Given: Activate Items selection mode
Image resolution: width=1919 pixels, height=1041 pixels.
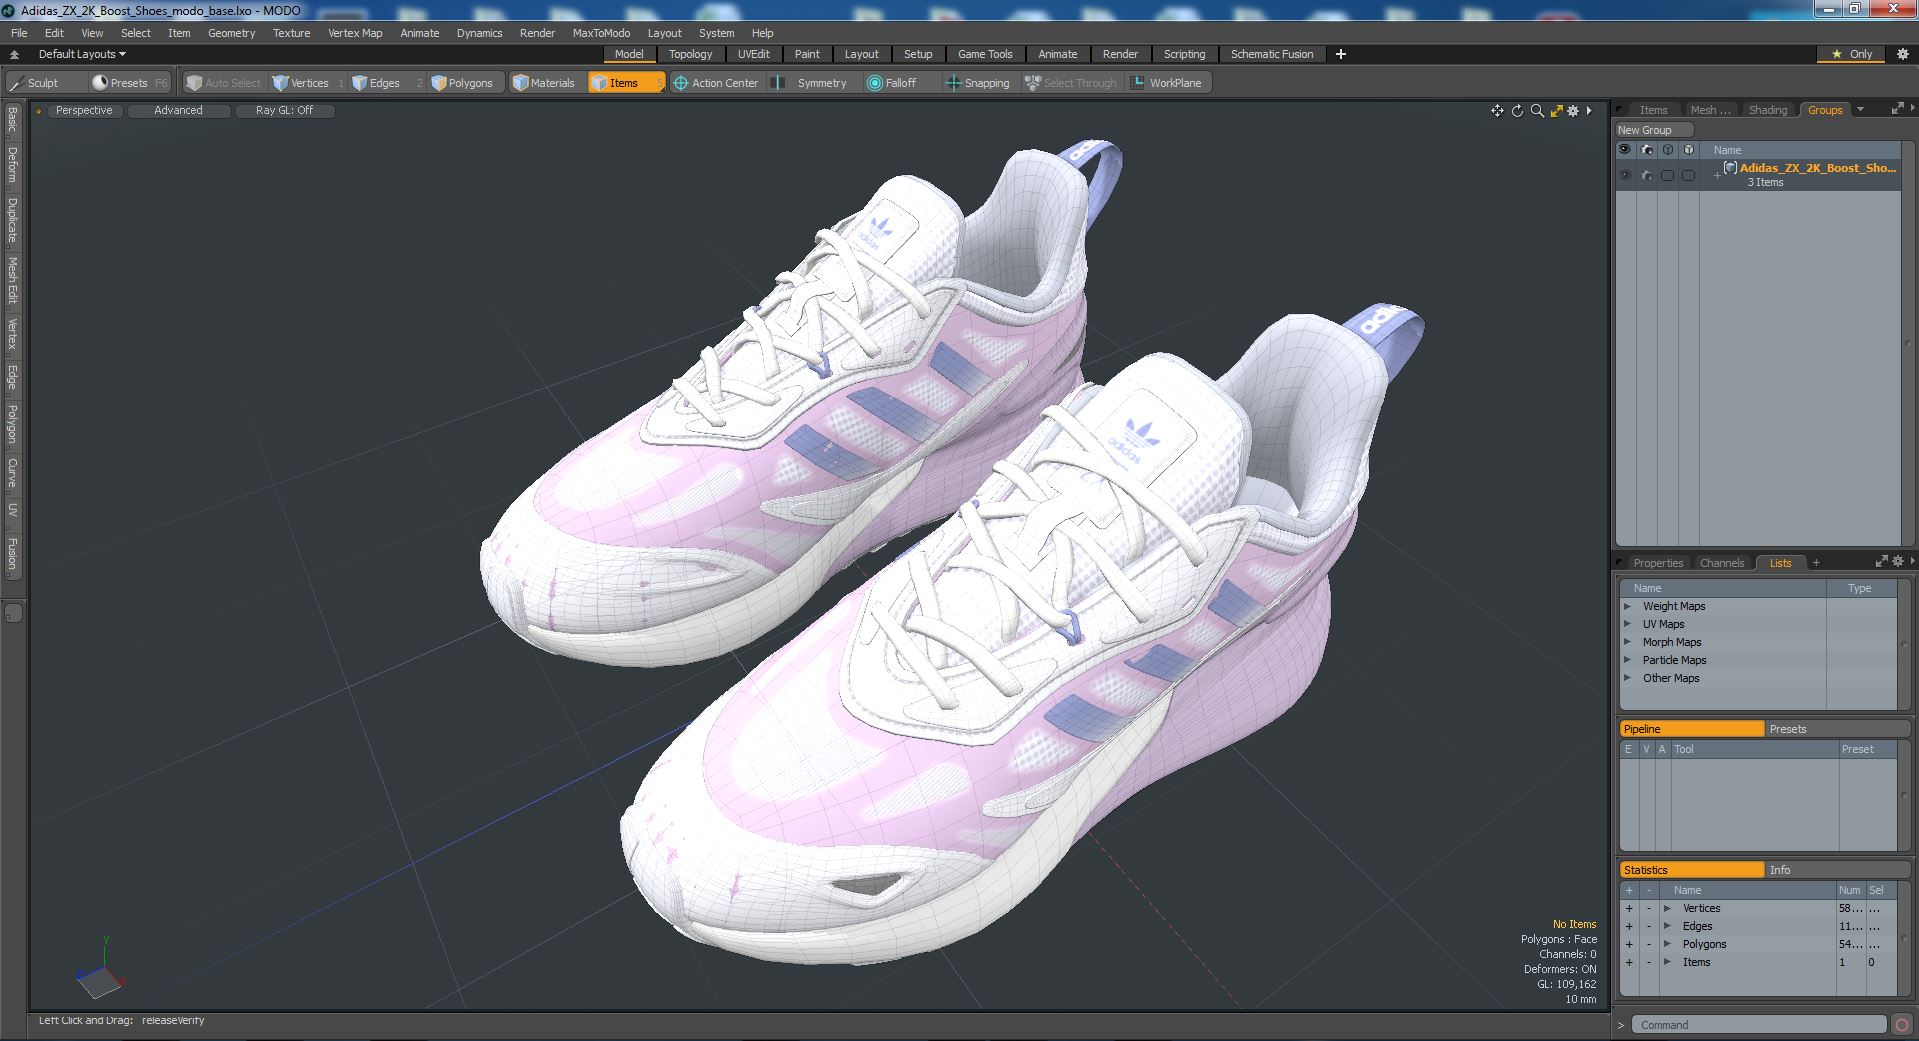Looking at the screenshot, I should tap(625, 83).
